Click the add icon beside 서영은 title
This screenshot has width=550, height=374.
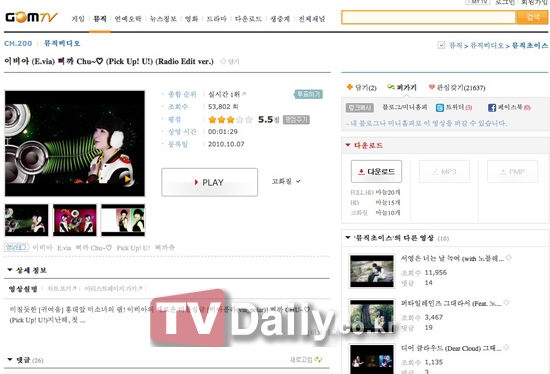509,258
